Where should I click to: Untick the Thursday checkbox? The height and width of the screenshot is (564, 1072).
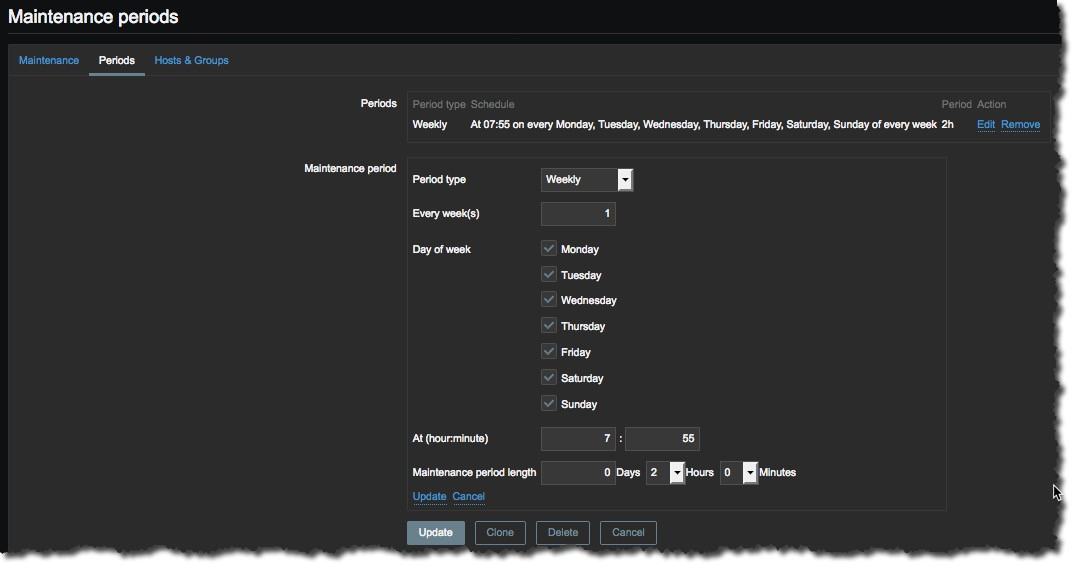coord(549,326)
